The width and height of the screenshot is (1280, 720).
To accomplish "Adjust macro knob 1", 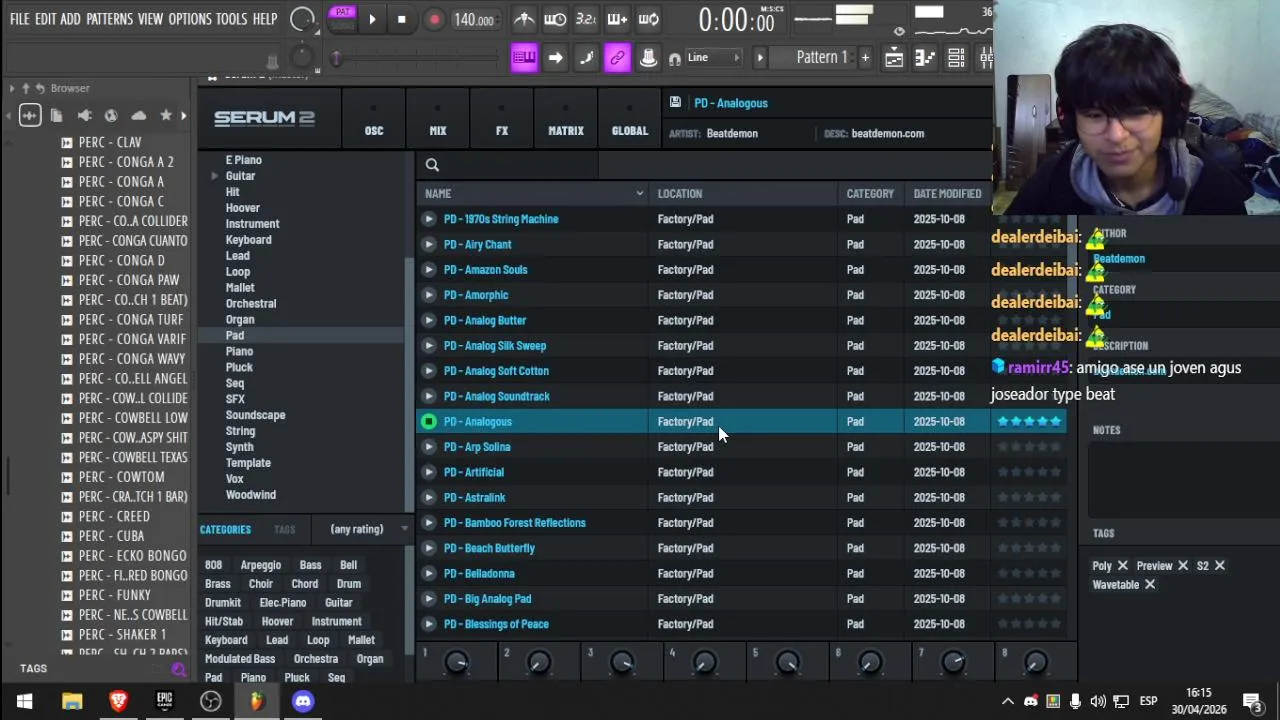I will 456,662.
